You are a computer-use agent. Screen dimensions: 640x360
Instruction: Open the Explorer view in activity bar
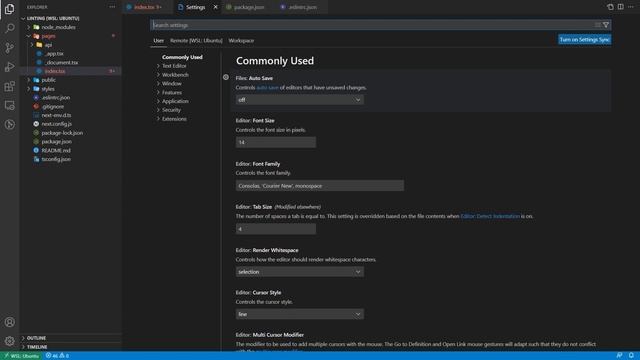[9, 9]
